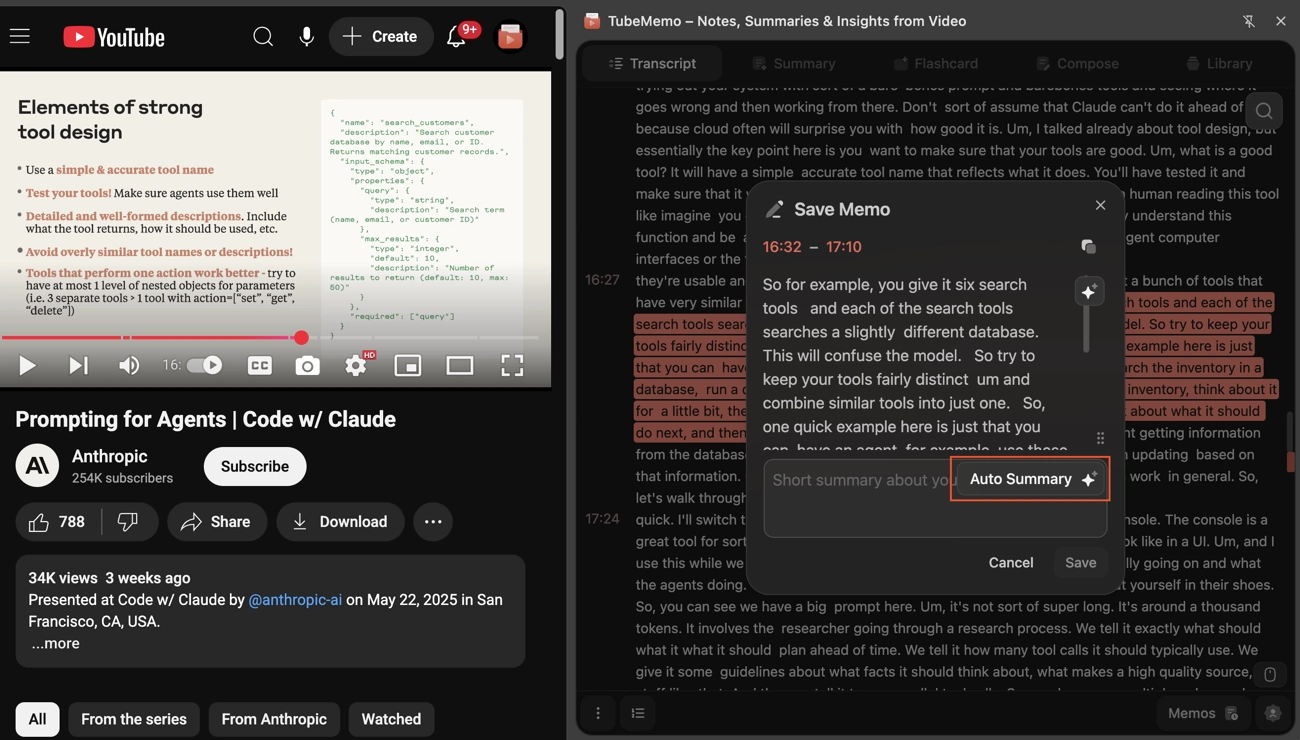Screen dimensions: 1300x740
Task: Open TubeMemo vertical dots menu
Action: [598, 713]
